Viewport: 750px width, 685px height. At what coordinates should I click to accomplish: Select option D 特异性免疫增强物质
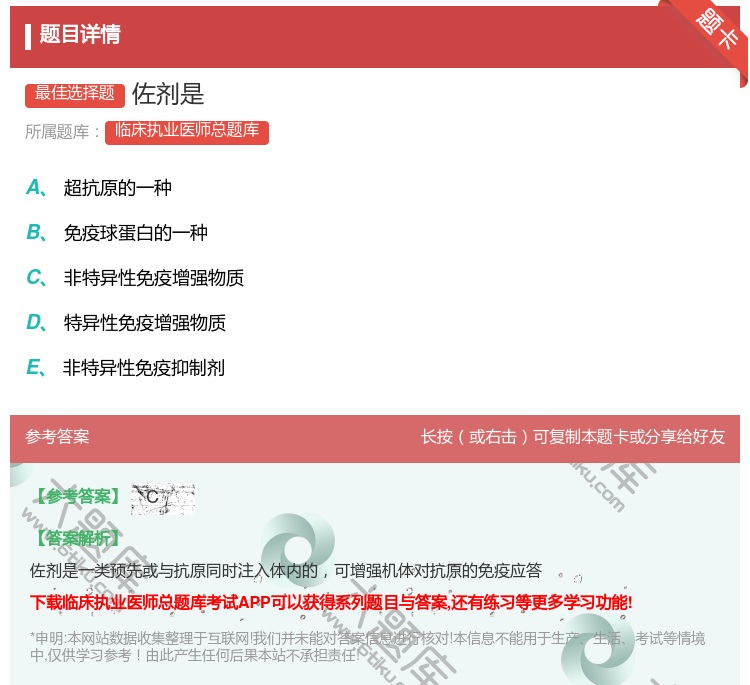126,322
